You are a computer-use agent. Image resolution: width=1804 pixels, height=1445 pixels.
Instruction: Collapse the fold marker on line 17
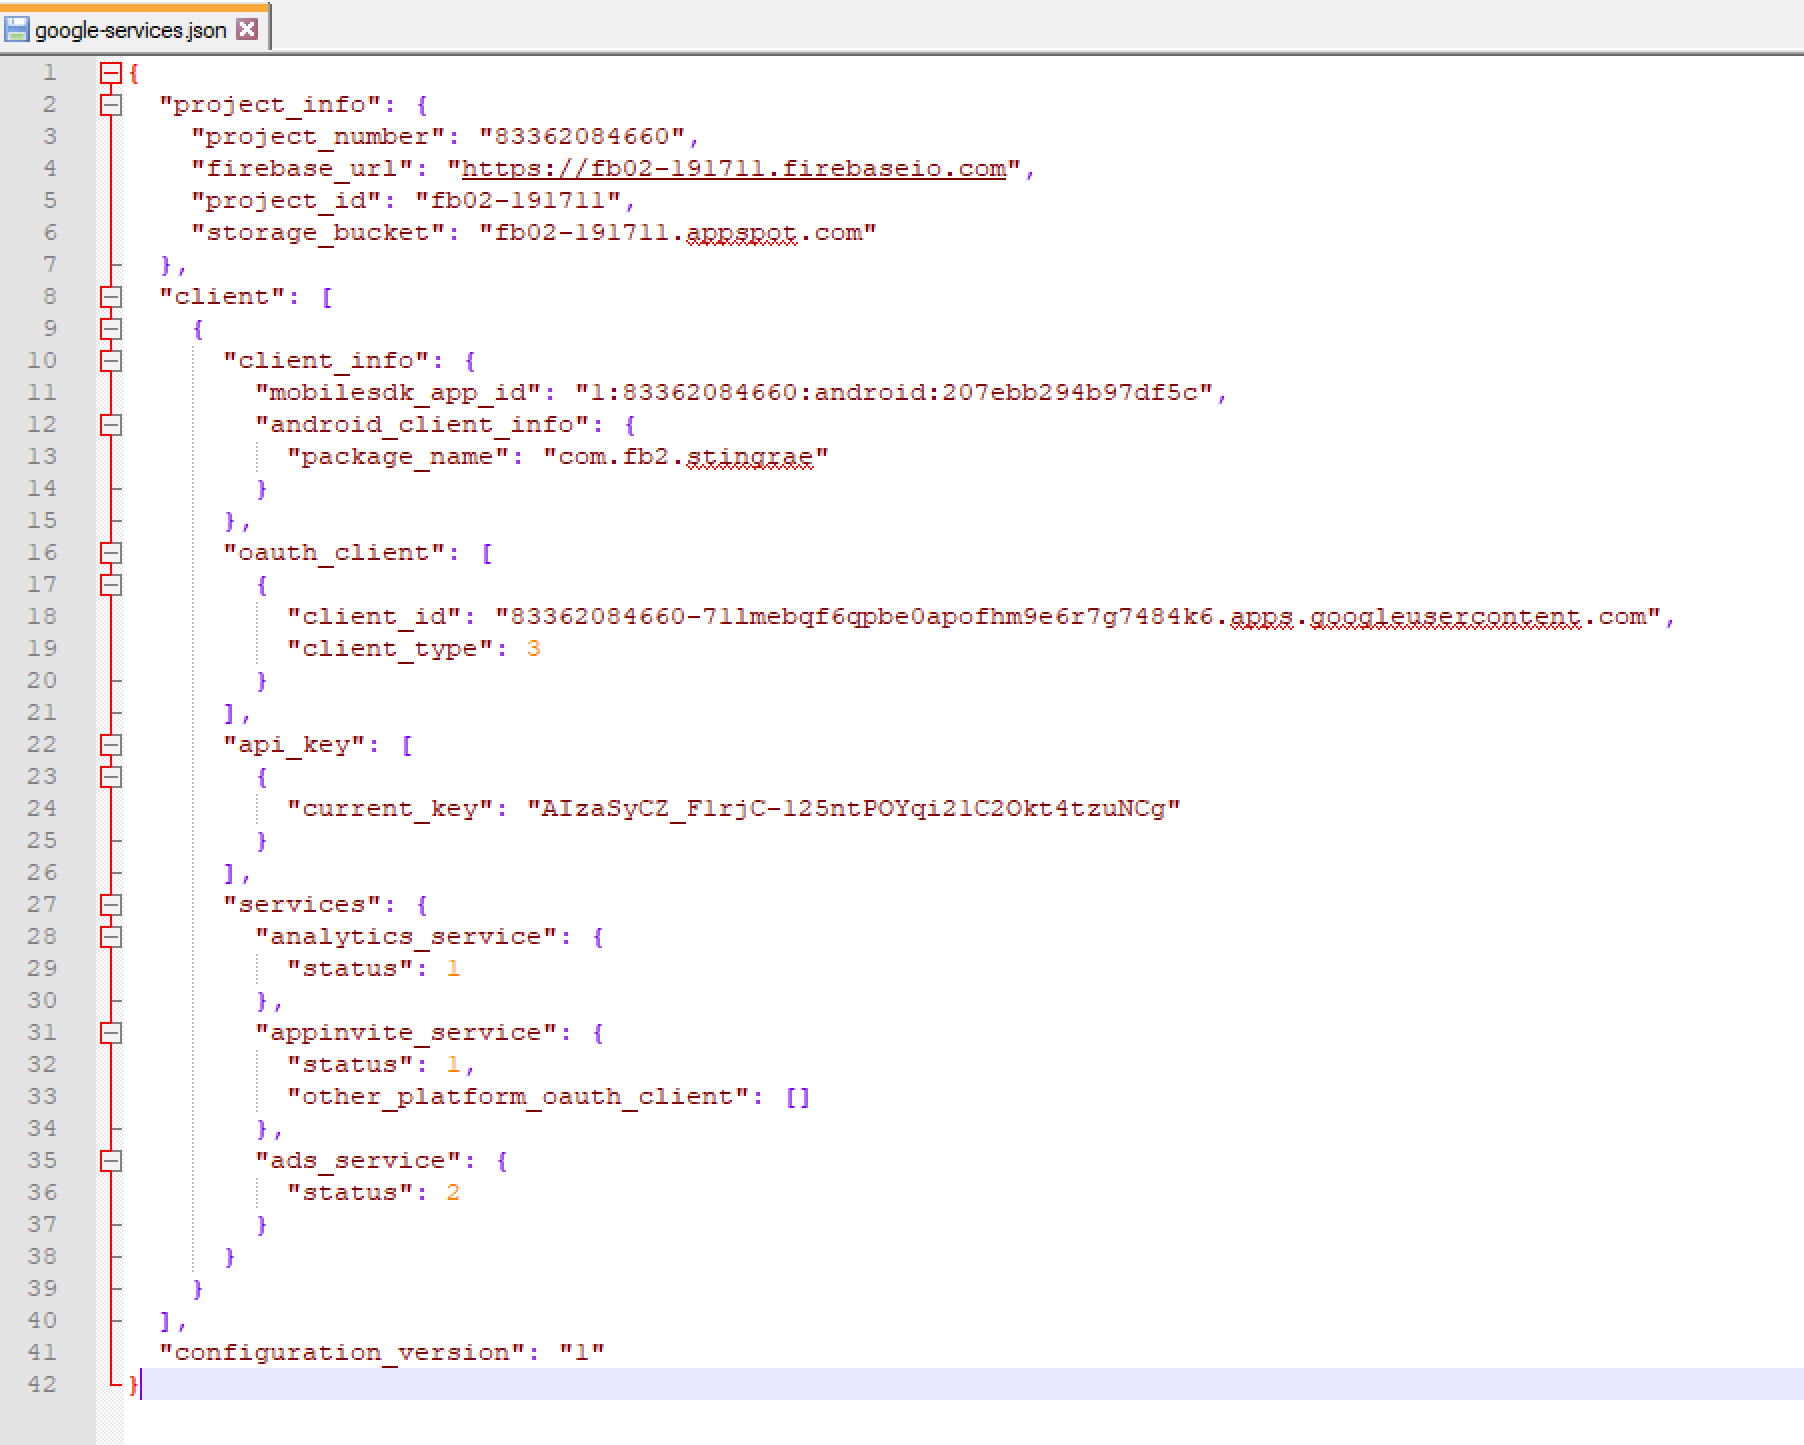(x=111, y=585)
